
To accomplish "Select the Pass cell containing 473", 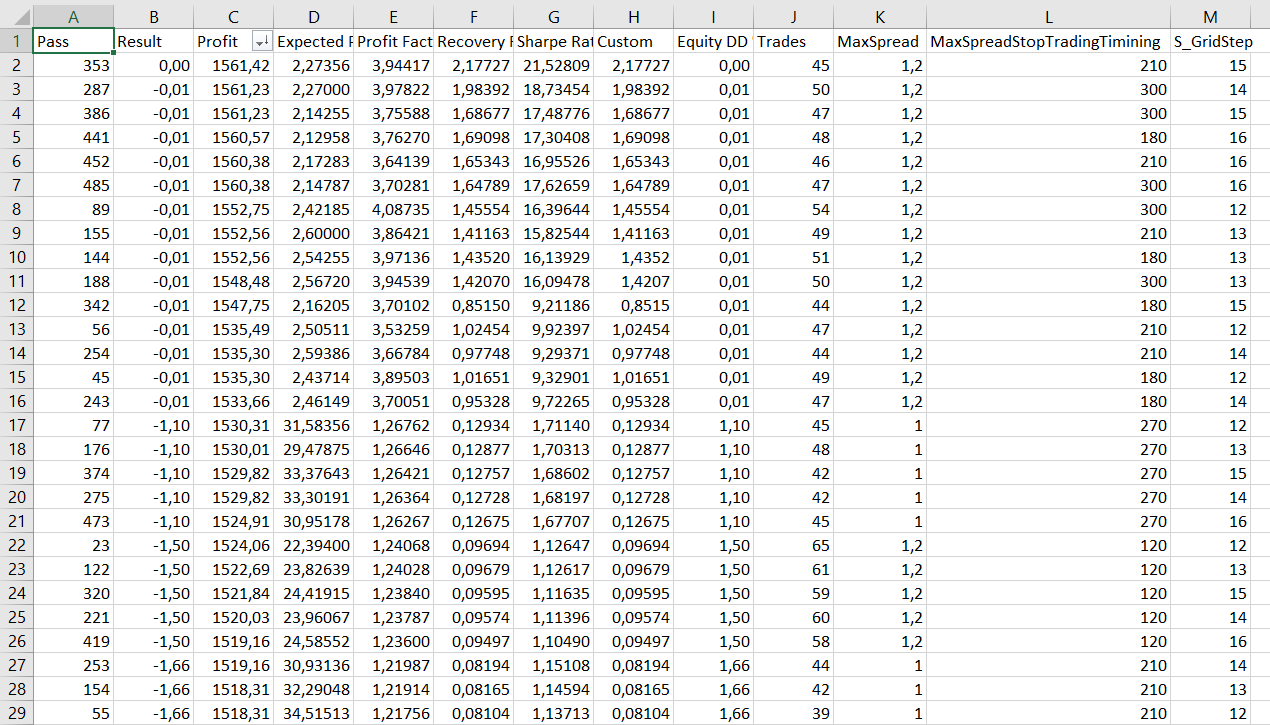I will 73,521.
